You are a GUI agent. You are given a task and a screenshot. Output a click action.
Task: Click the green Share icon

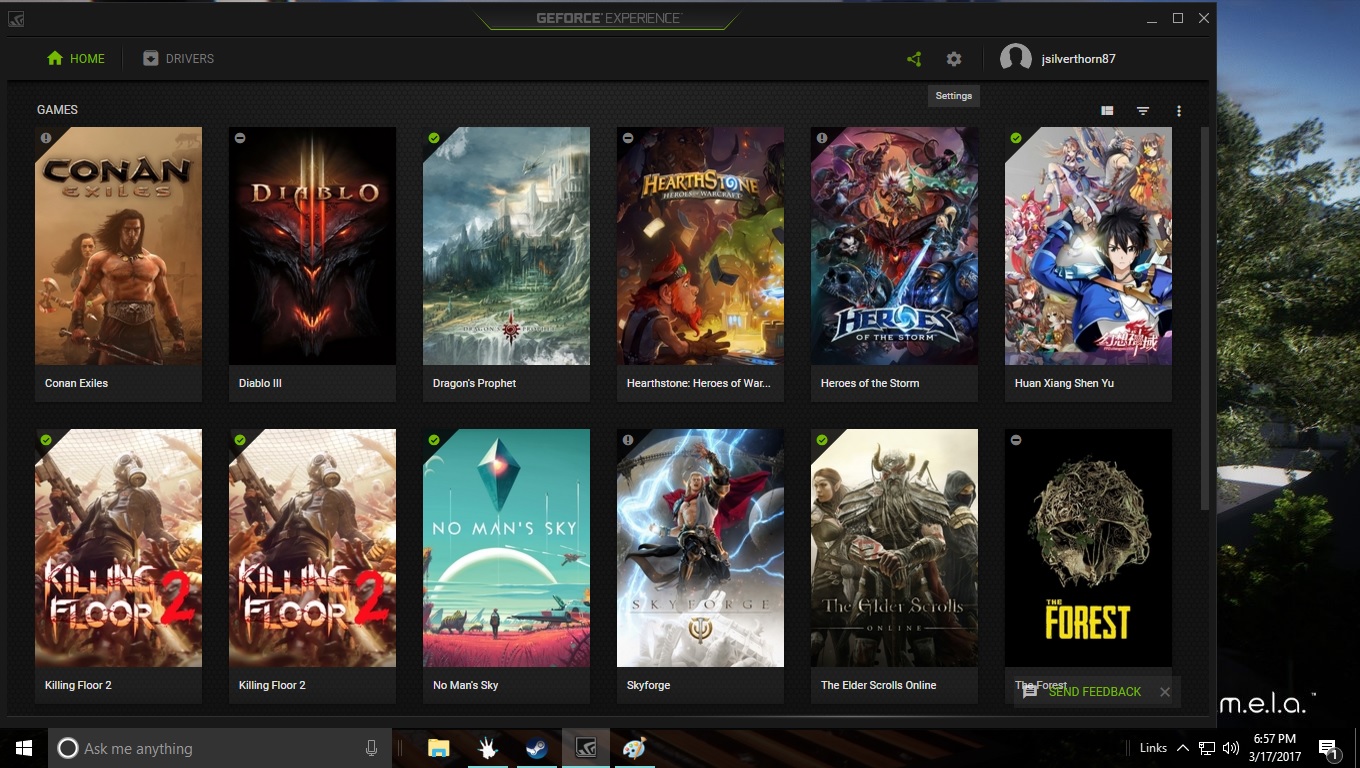[x=914, y=59]
